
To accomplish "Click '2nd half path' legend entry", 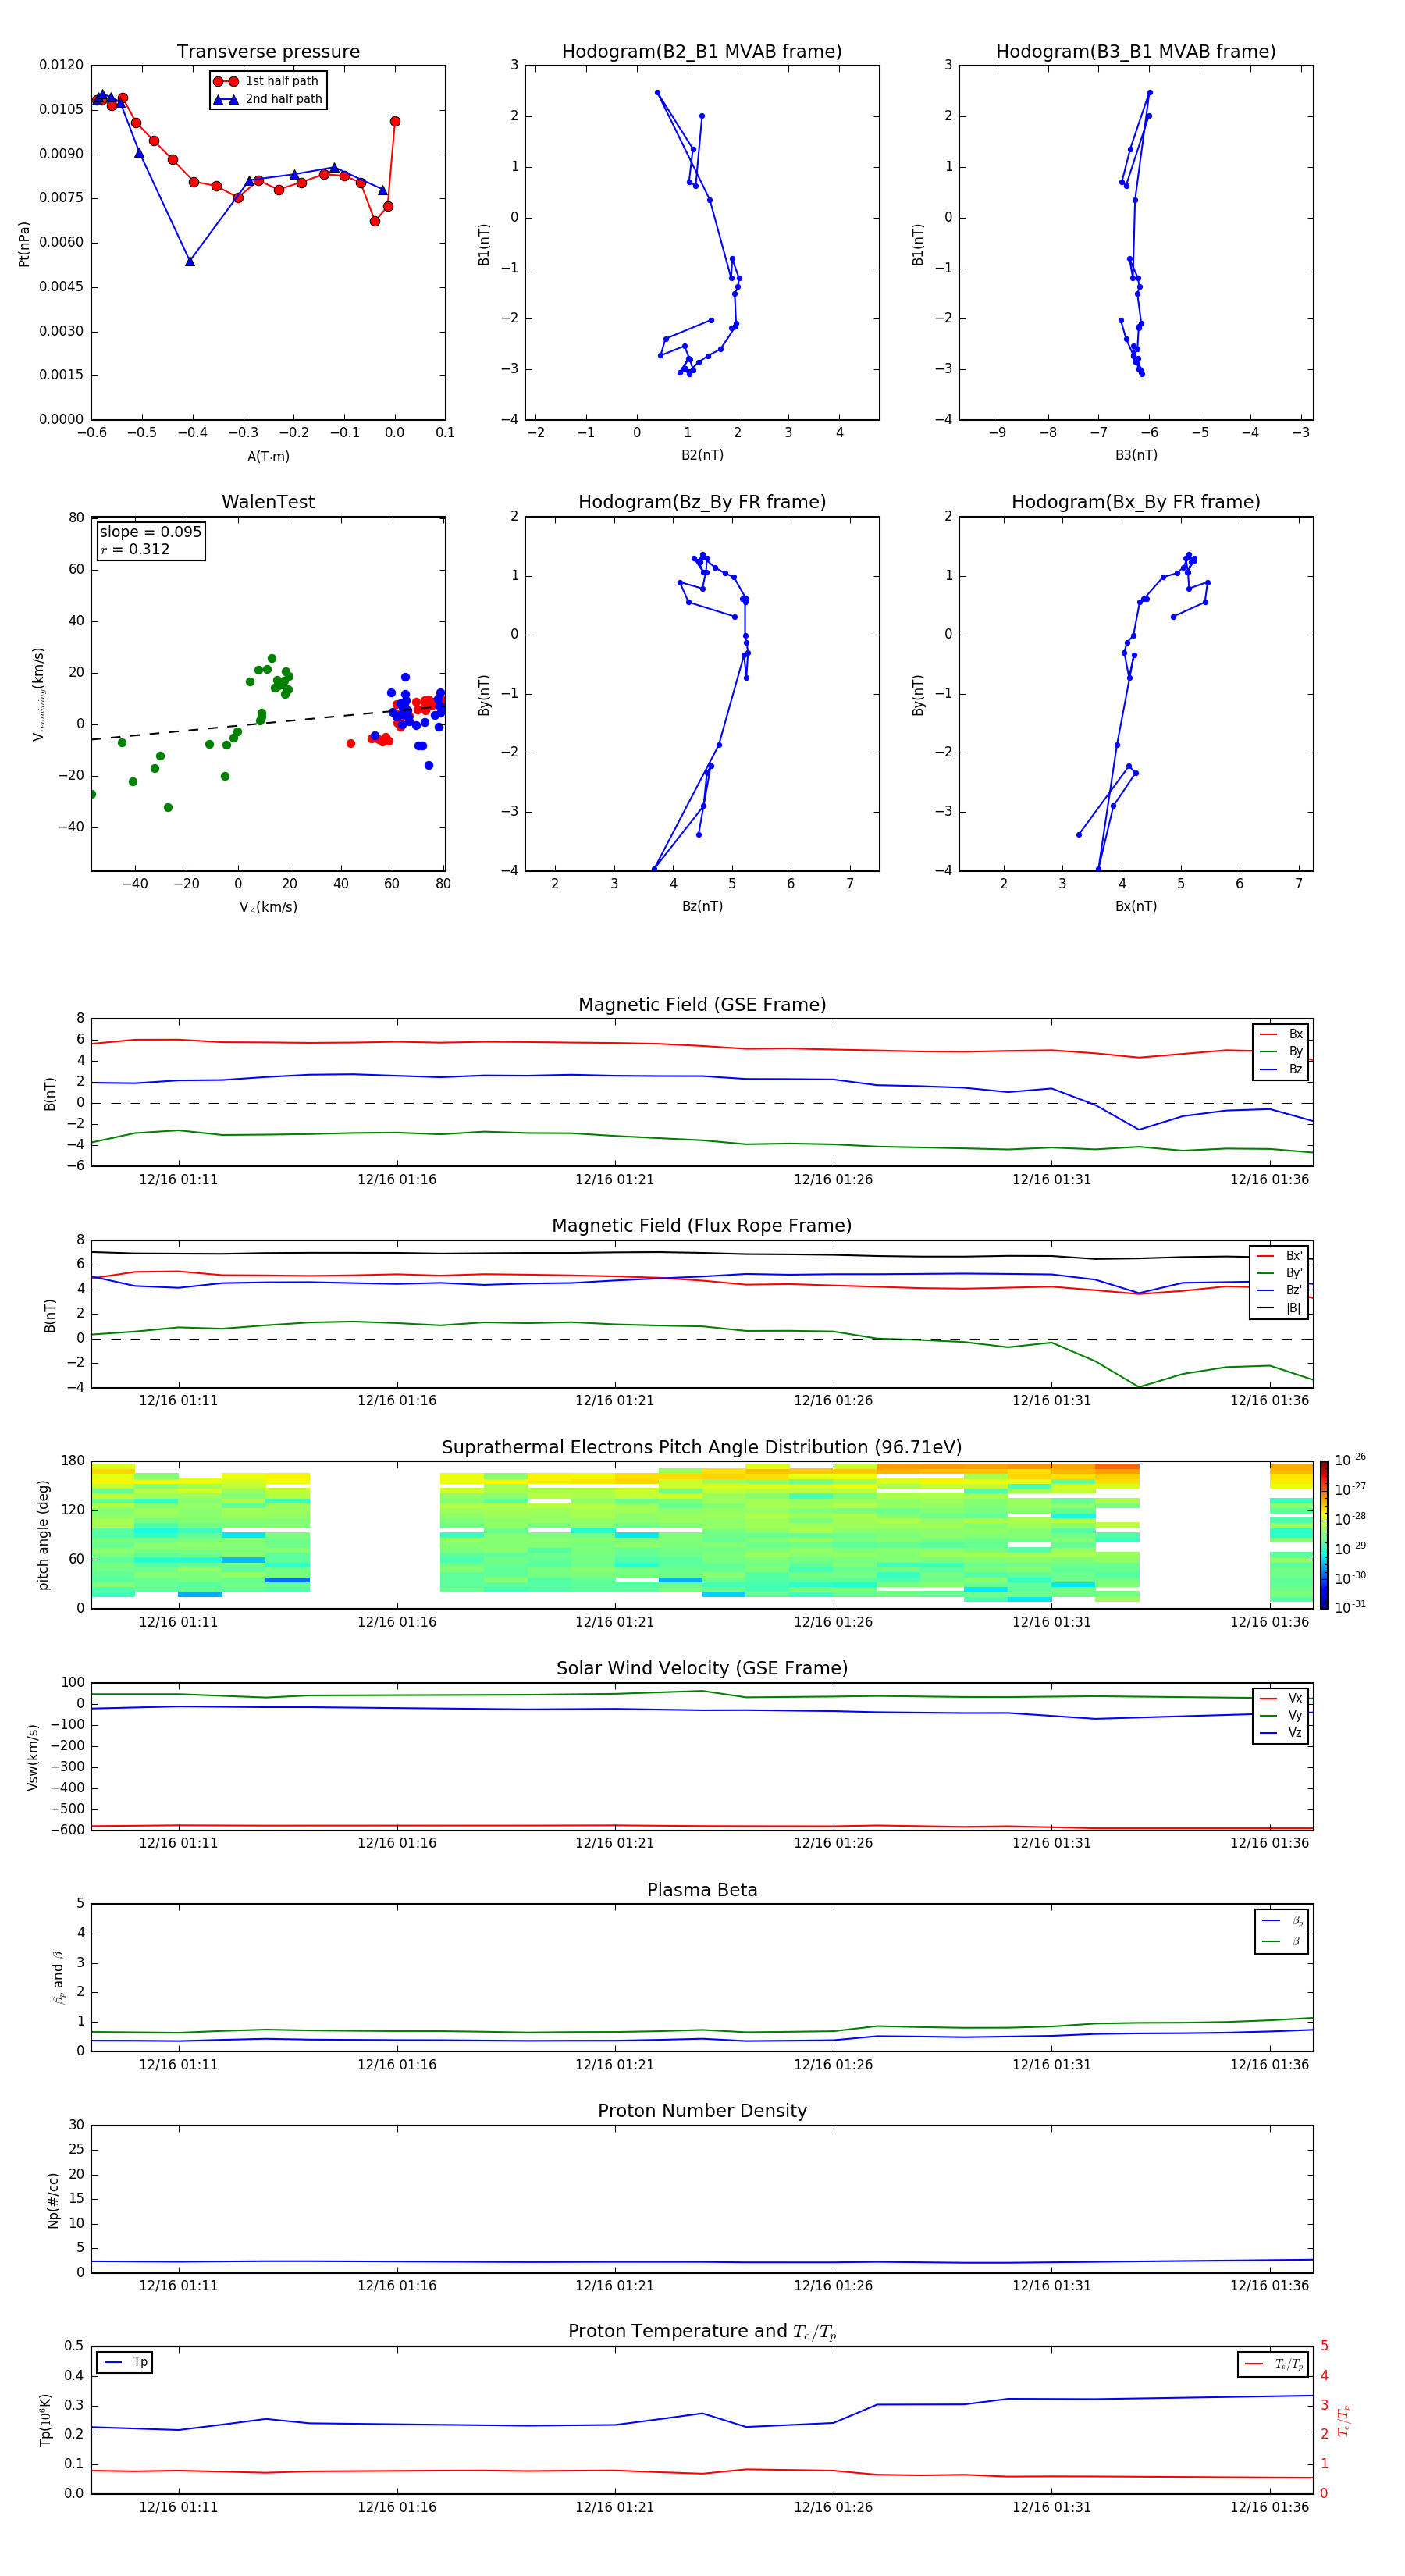I will (x=268, y=99).
